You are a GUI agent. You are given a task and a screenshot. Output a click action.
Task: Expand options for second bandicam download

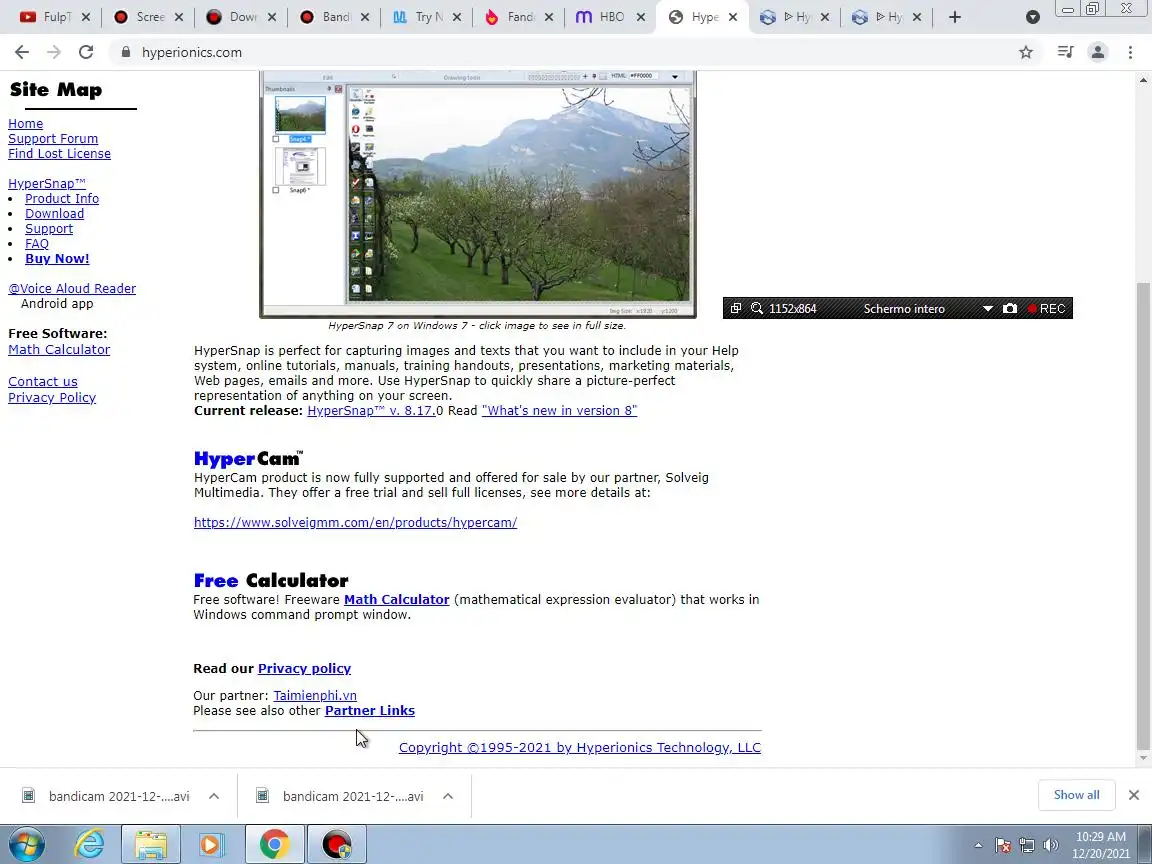pyautogui.click(x=447, y=796)
